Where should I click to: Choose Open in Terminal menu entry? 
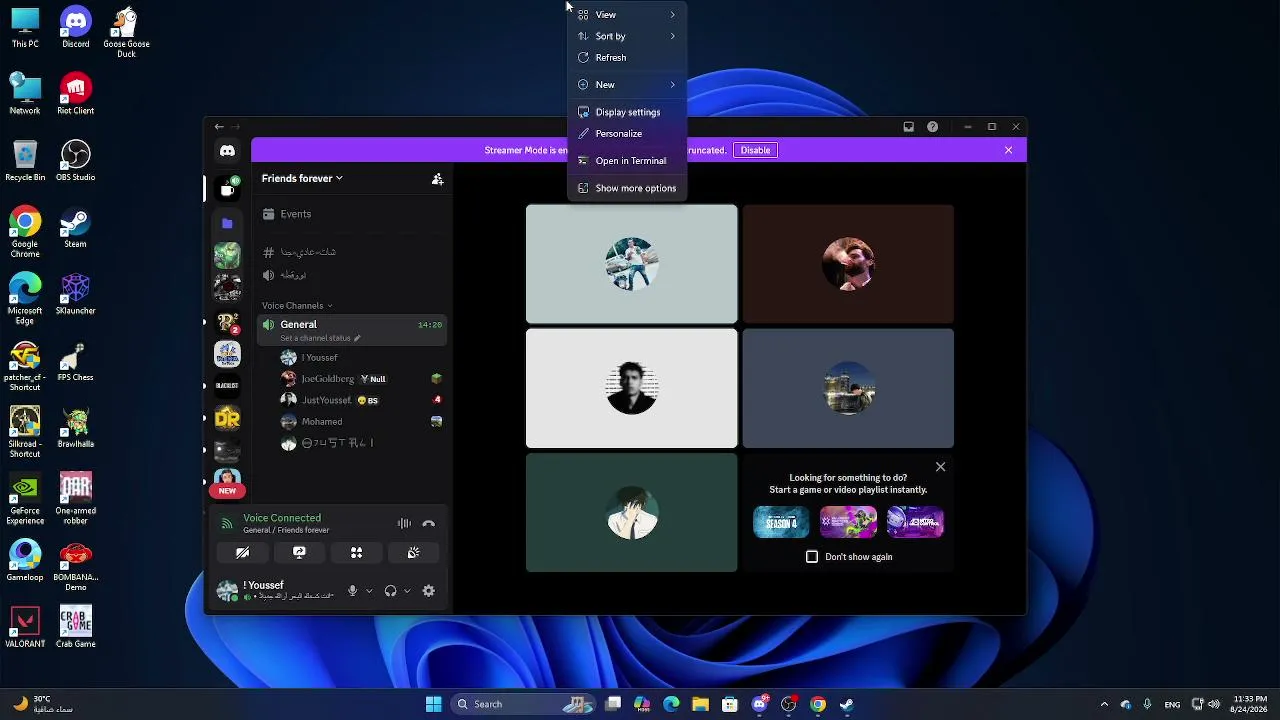click(627, 161)
